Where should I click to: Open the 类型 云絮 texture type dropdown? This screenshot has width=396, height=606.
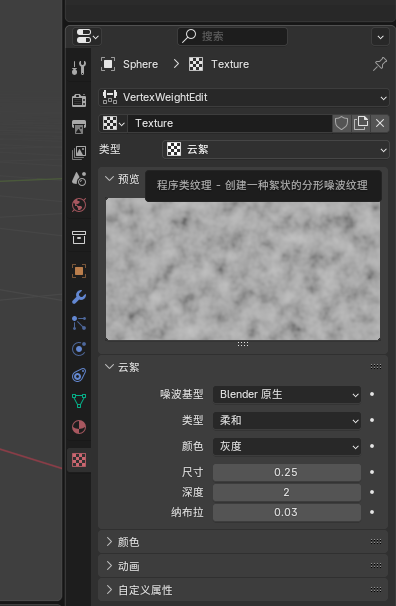[276, 149]
